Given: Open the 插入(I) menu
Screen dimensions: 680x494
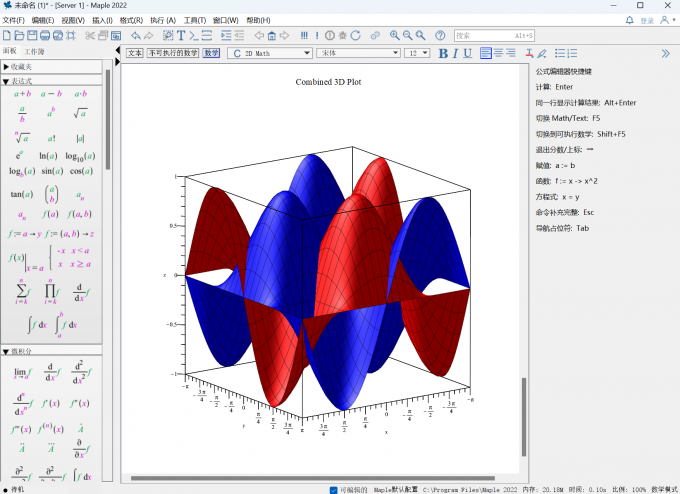Looking at the screenshot, I should tap(102, 20).
